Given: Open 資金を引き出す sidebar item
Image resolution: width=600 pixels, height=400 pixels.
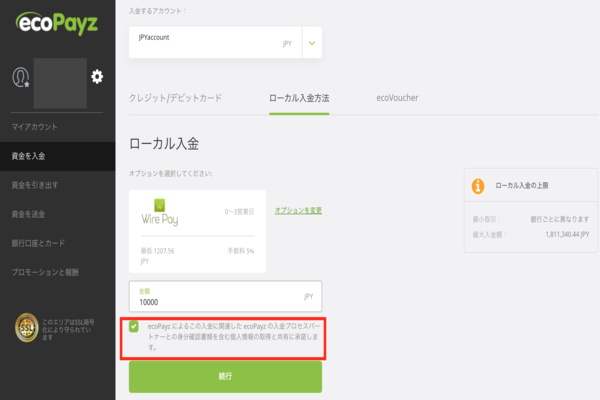Looking at the screenshot, I should [35, 185].
